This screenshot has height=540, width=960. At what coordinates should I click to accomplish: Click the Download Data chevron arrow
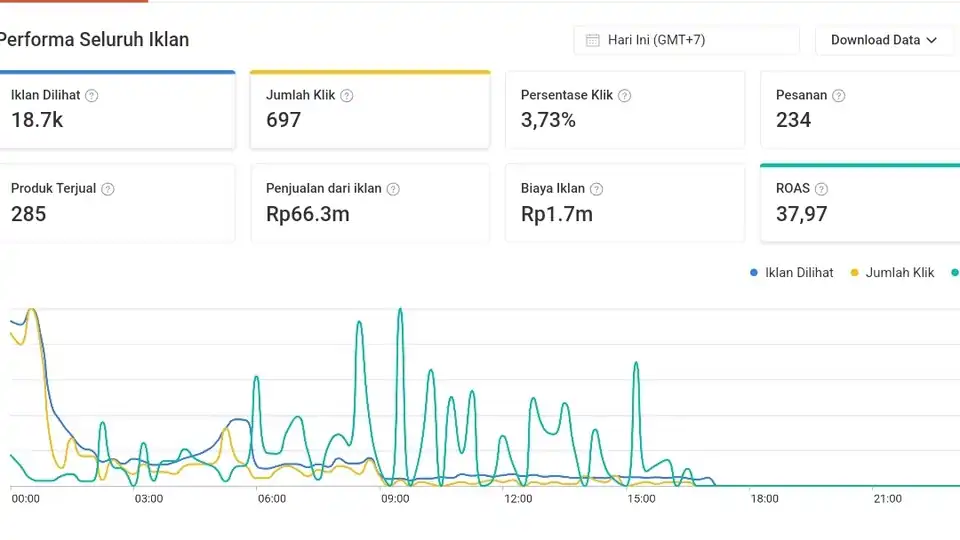coord(932,40)
